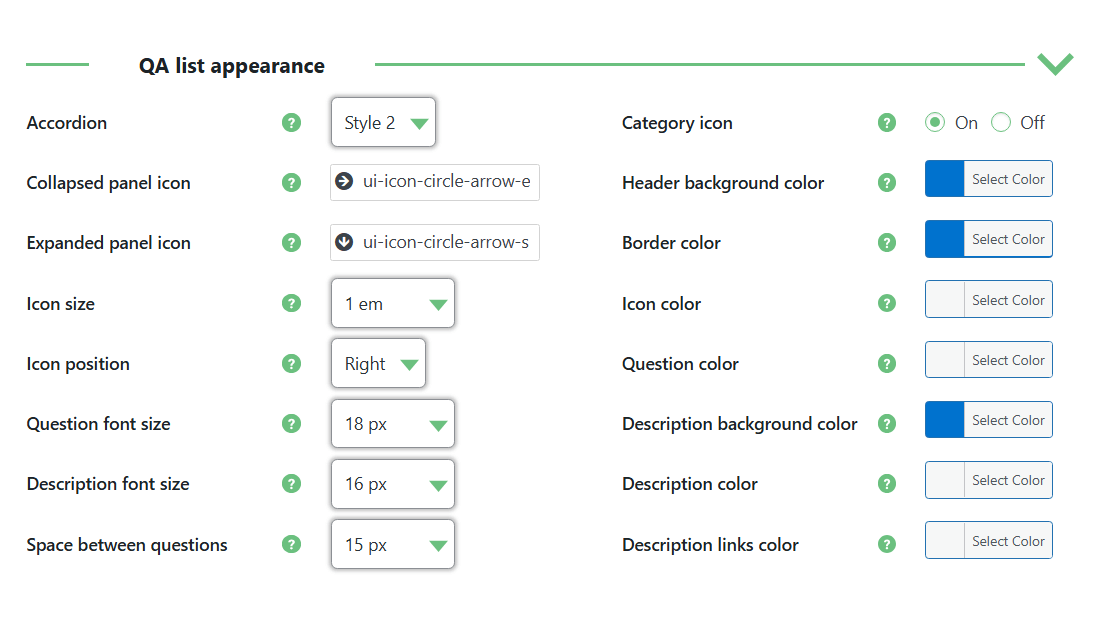Click help icon for Icon size
The height and width of the screenshot is (630, 1100).
pos(291,303)
